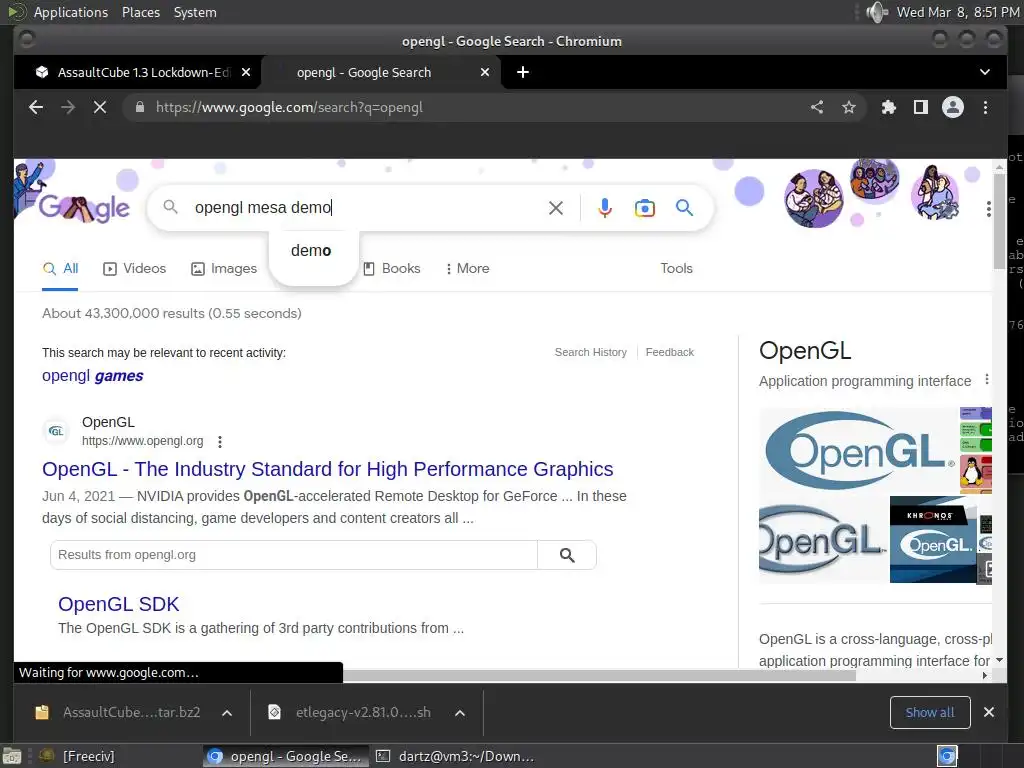Open 'opengl games' suggested search
The image size is (1024, 768).
click(93, 376)
